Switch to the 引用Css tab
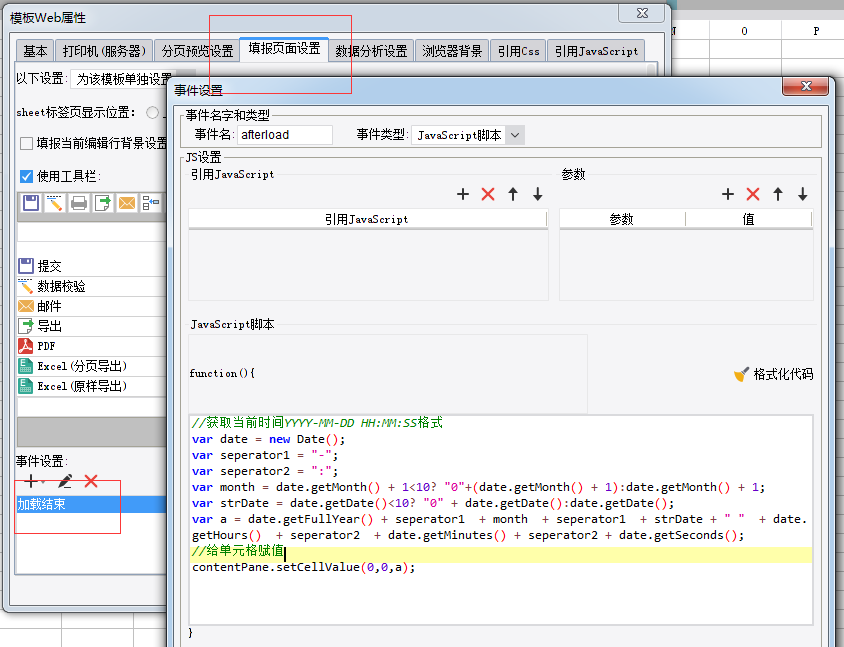 coord(518,51)
